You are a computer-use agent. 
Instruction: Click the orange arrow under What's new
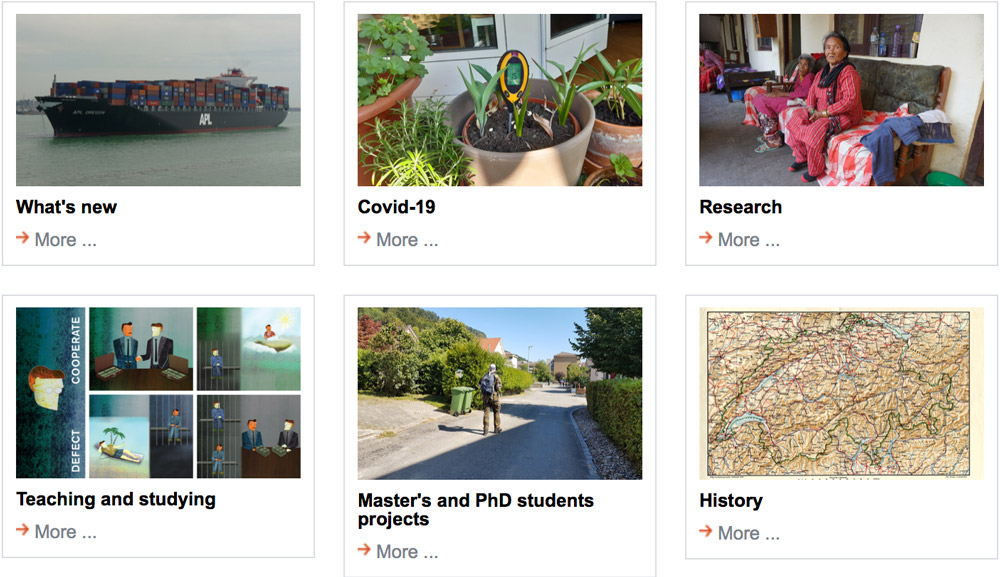pos(23,238)
